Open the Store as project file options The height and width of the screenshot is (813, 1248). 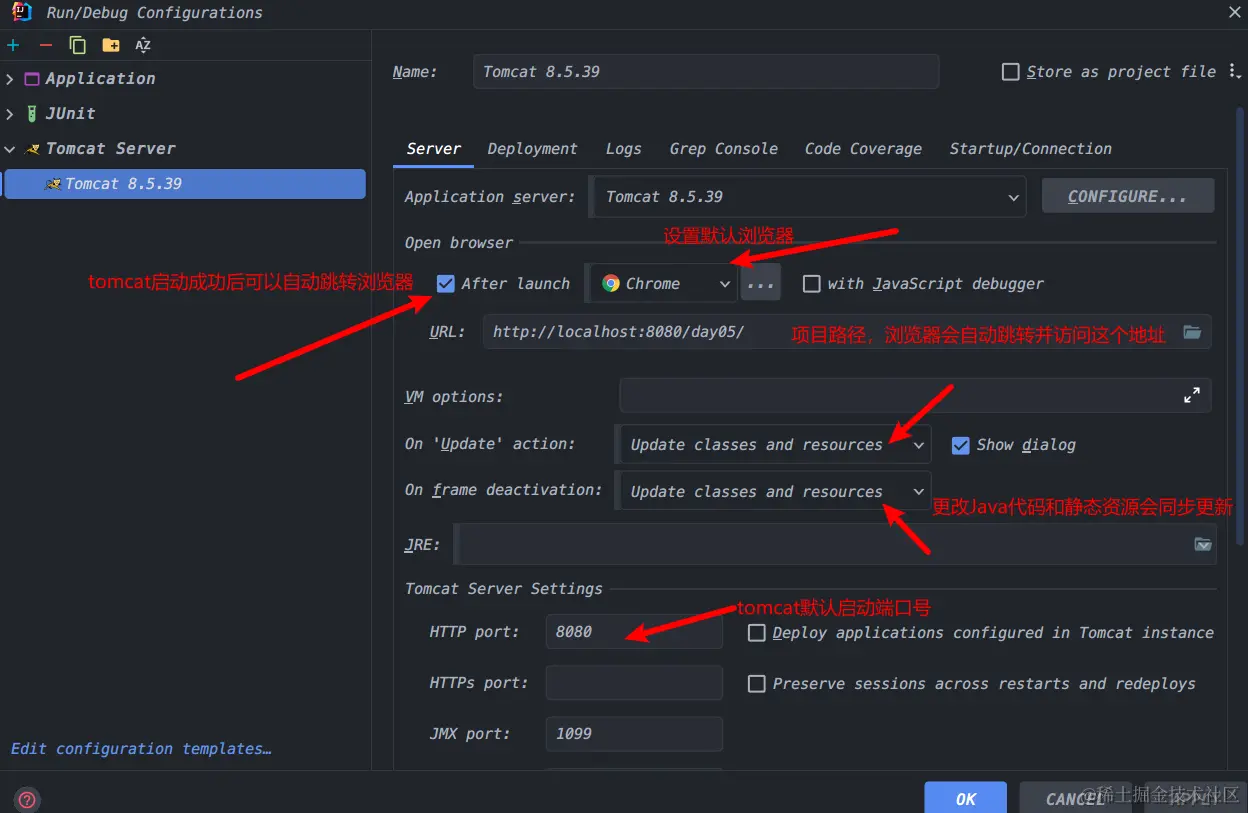pos(1233,71)
